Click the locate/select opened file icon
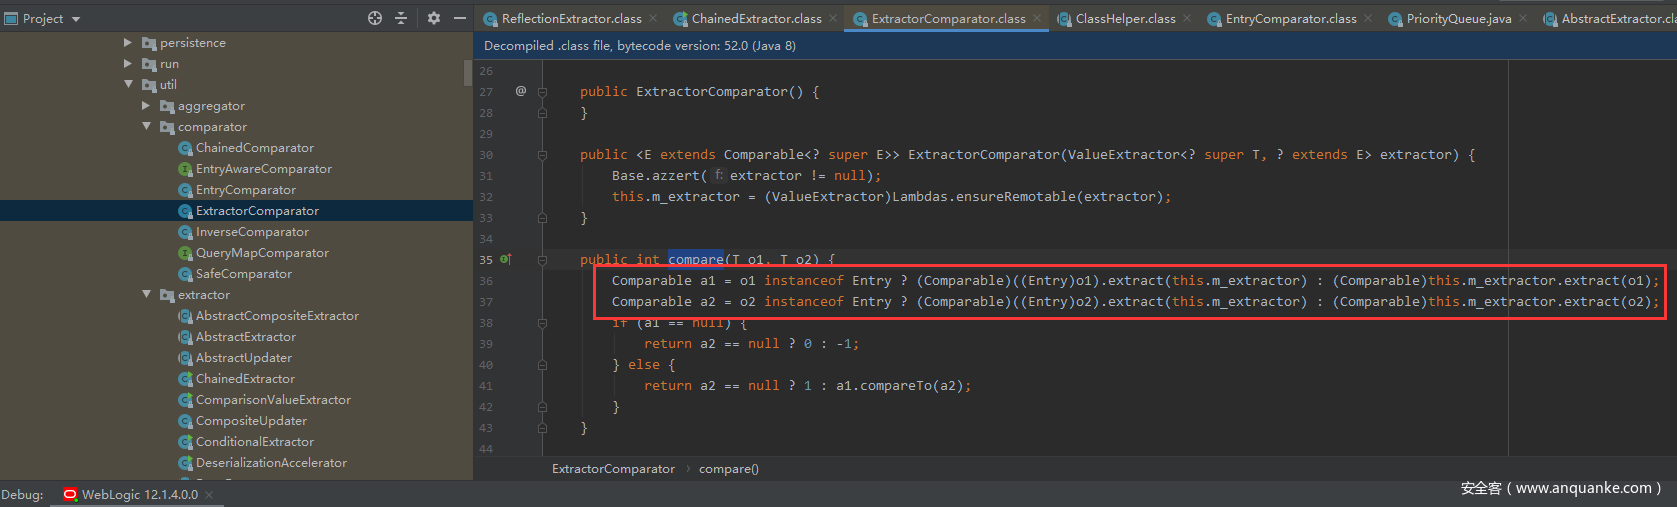The width and height of the screenshot is (1677, 507). [x=375, y=18]
